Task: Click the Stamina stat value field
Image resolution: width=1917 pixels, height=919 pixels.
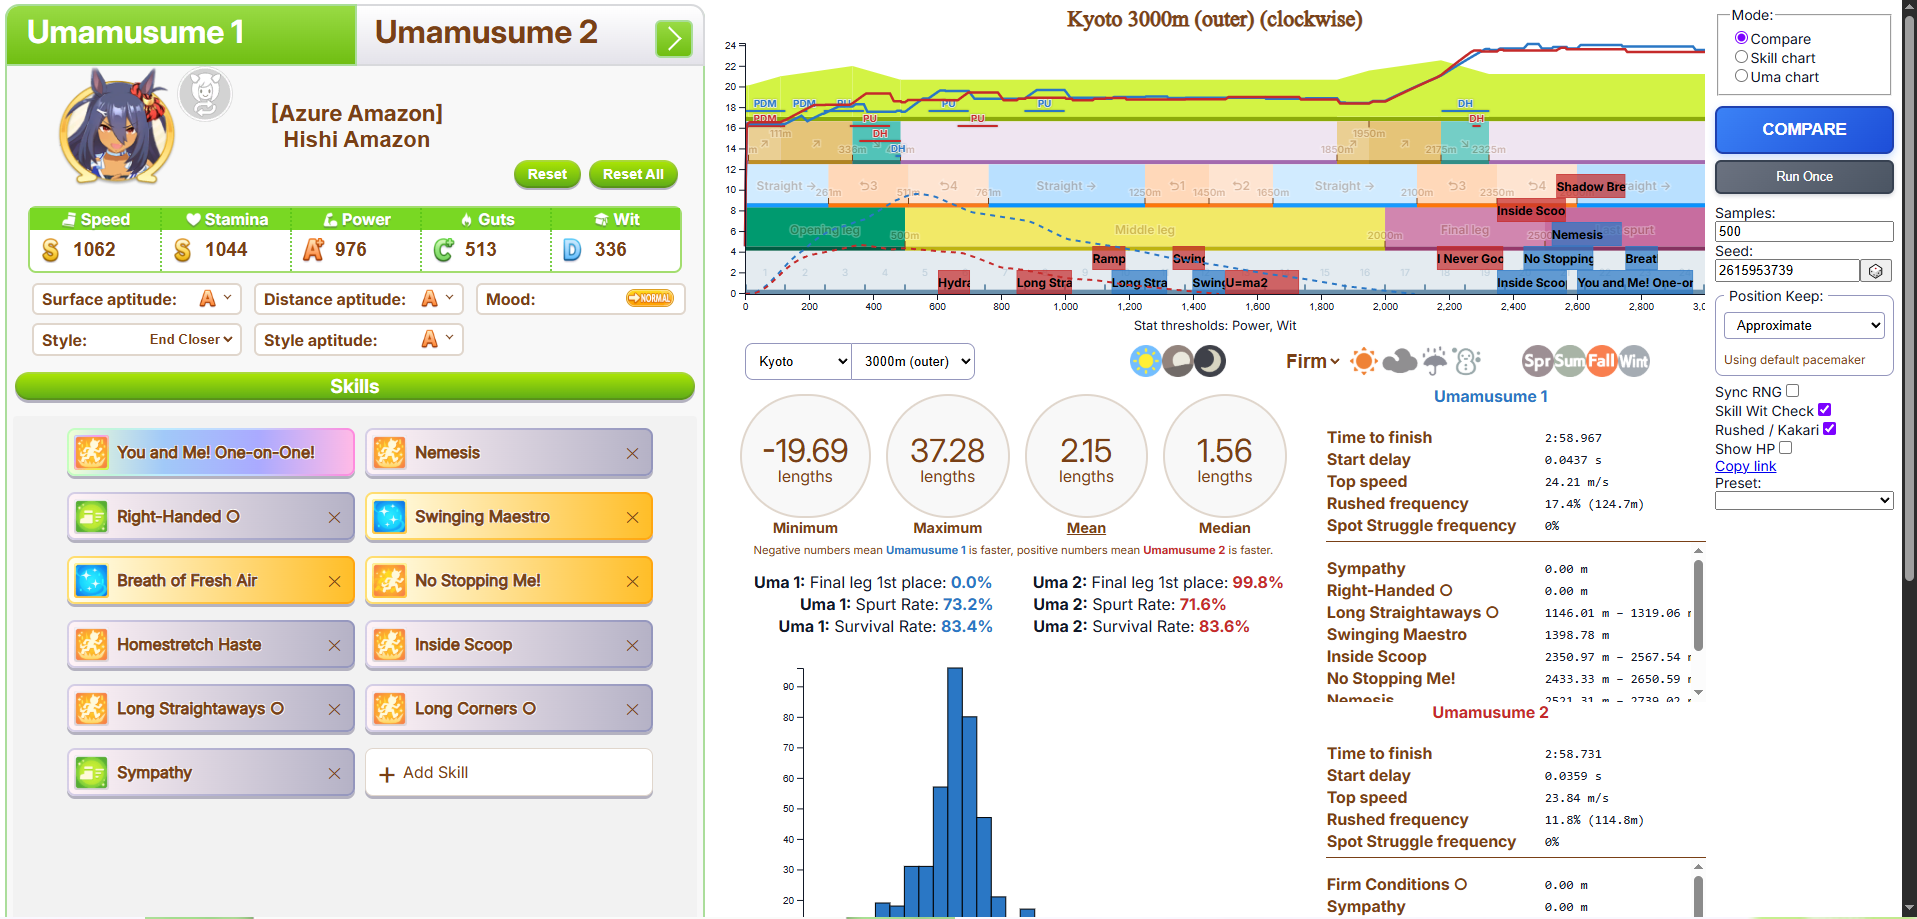Action: pyautogui.click(x=226, y=250)
